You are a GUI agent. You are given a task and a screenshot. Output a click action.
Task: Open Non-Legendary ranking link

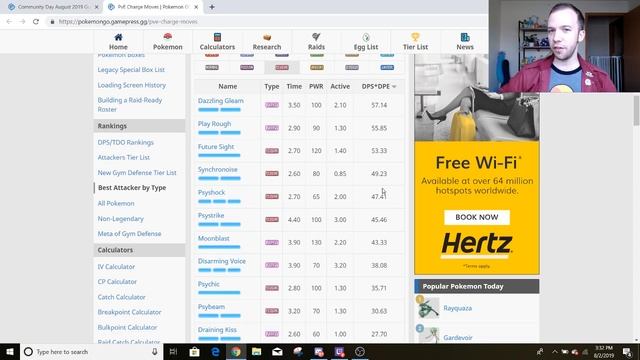(120, 219)
